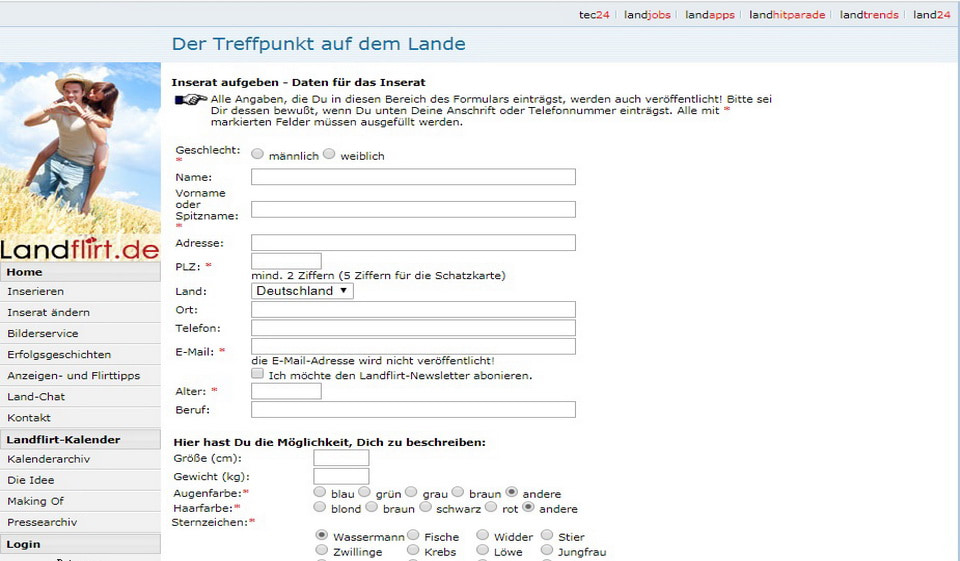Click into the Größe (cm) field
Screen dimensions: 960x561
click(341, 458)
